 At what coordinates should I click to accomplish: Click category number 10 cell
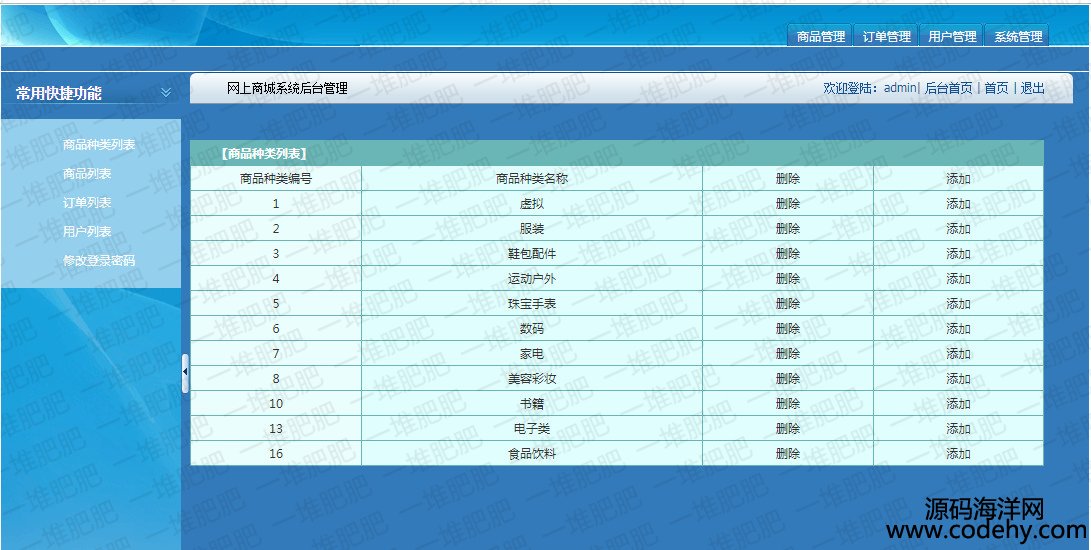[276, 404]
